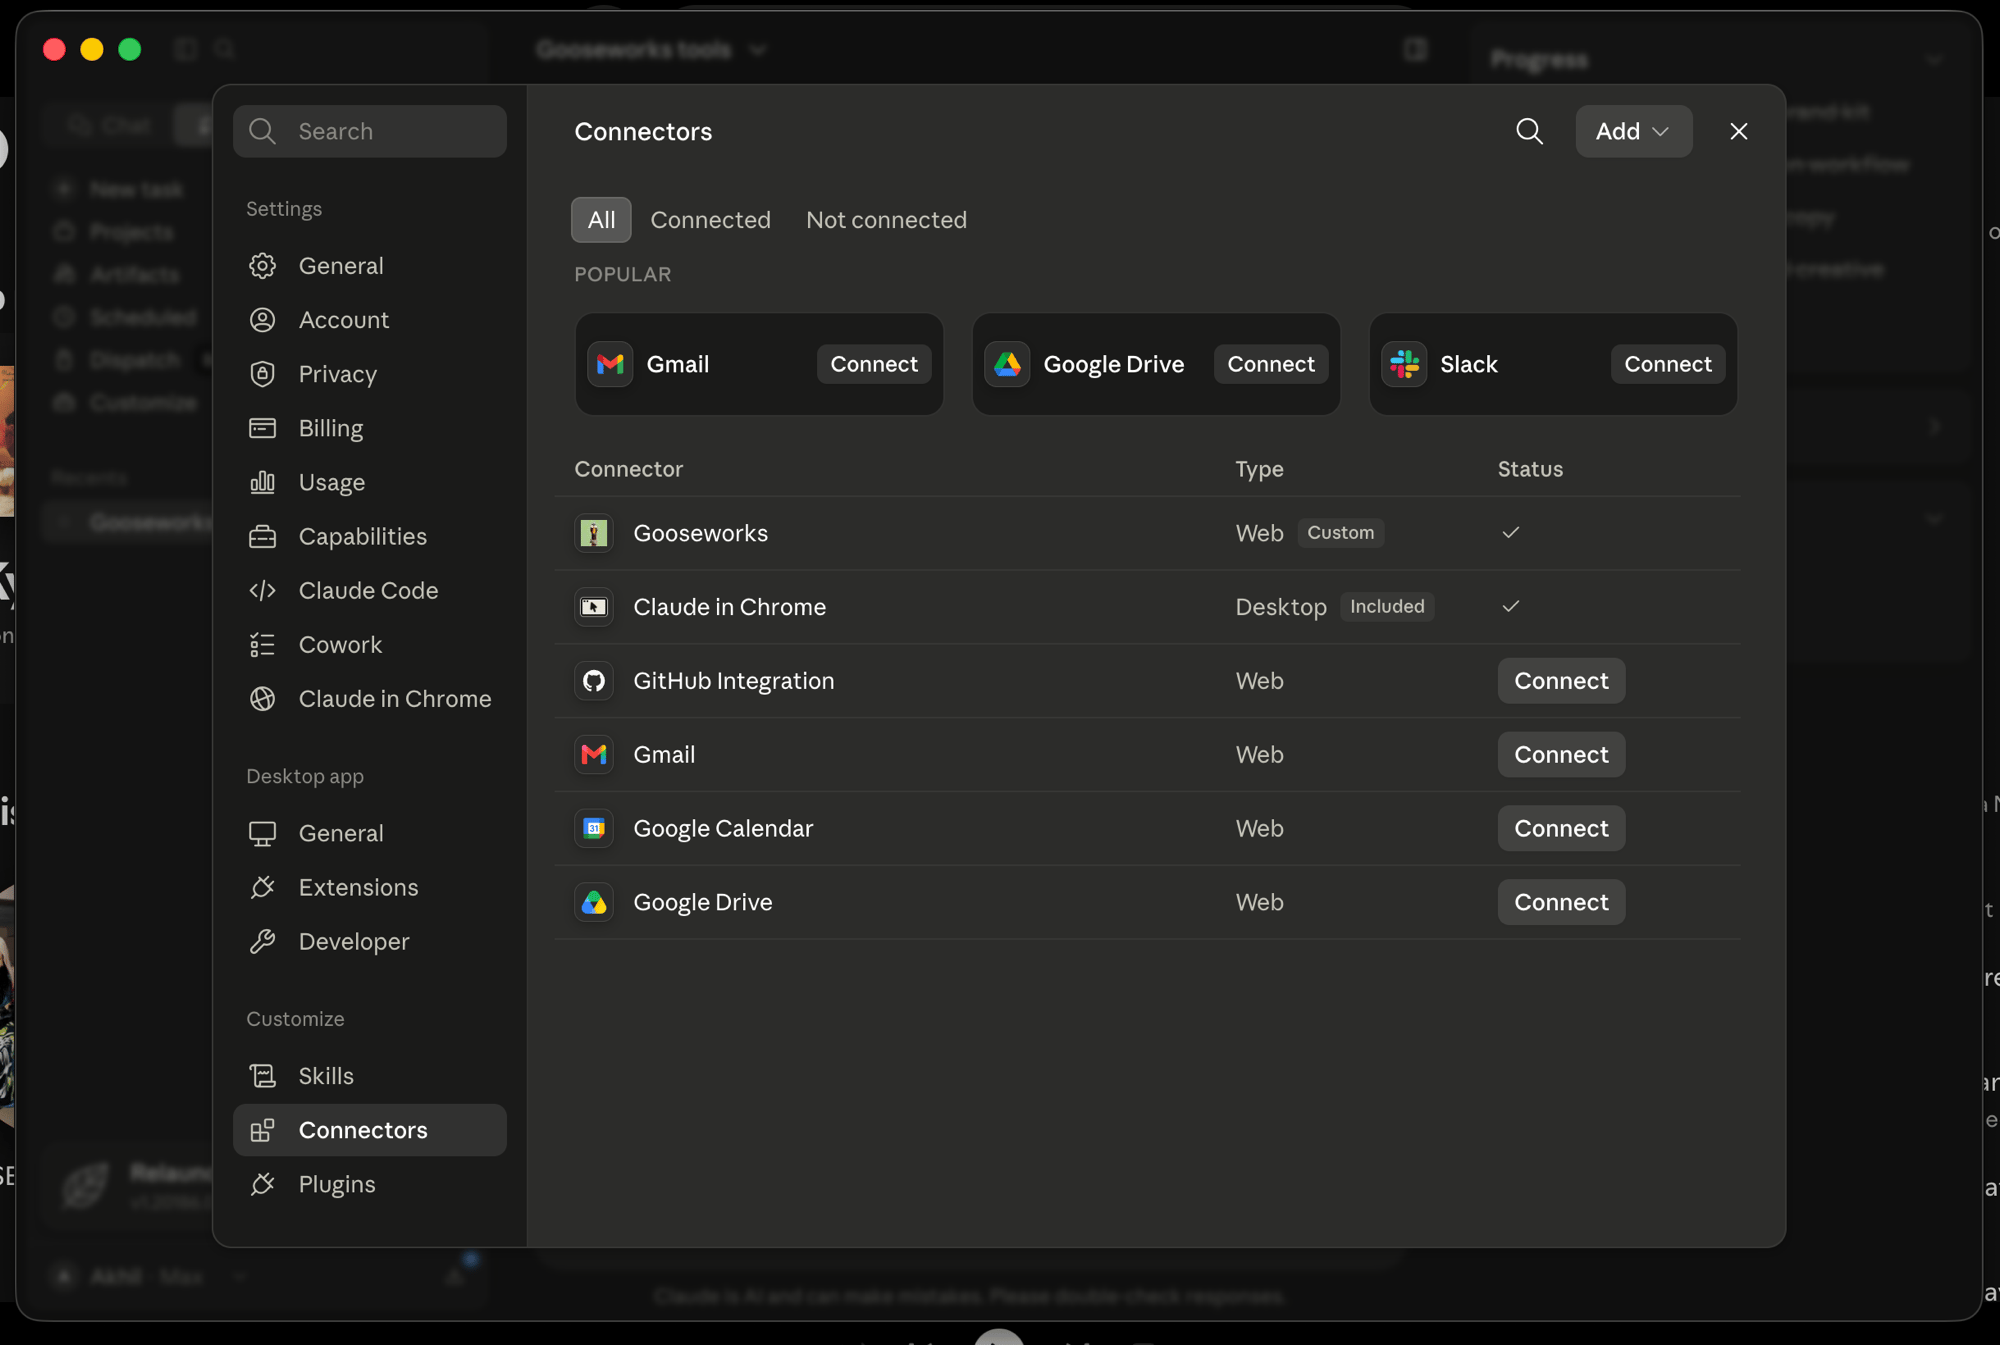Click the Custom badge on Gooseworks
This screenshot has width=2000, height=1345.
point(1340,533)
